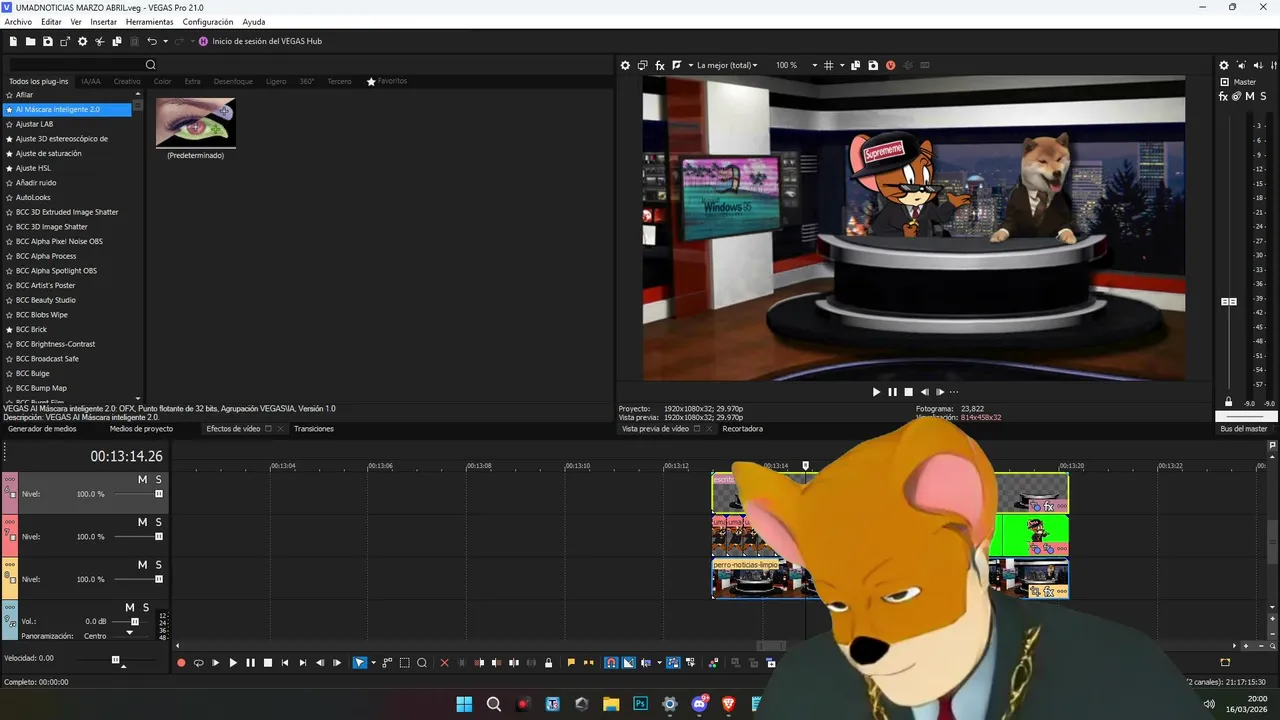The width and height of the screenshot is (1280, 720).
Task: Start recording with the red record button
Action: [x=181, y=662]
